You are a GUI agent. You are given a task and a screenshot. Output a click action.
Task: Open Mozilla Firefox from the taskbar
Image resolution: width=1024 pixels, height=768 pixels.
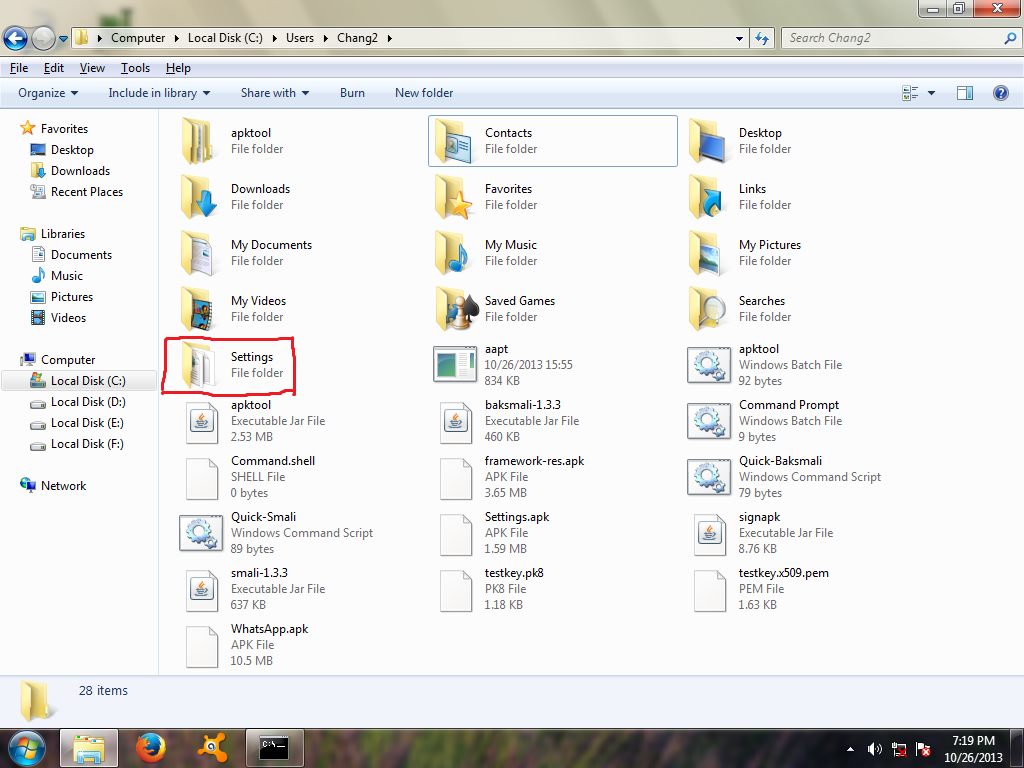coord(151,748)
